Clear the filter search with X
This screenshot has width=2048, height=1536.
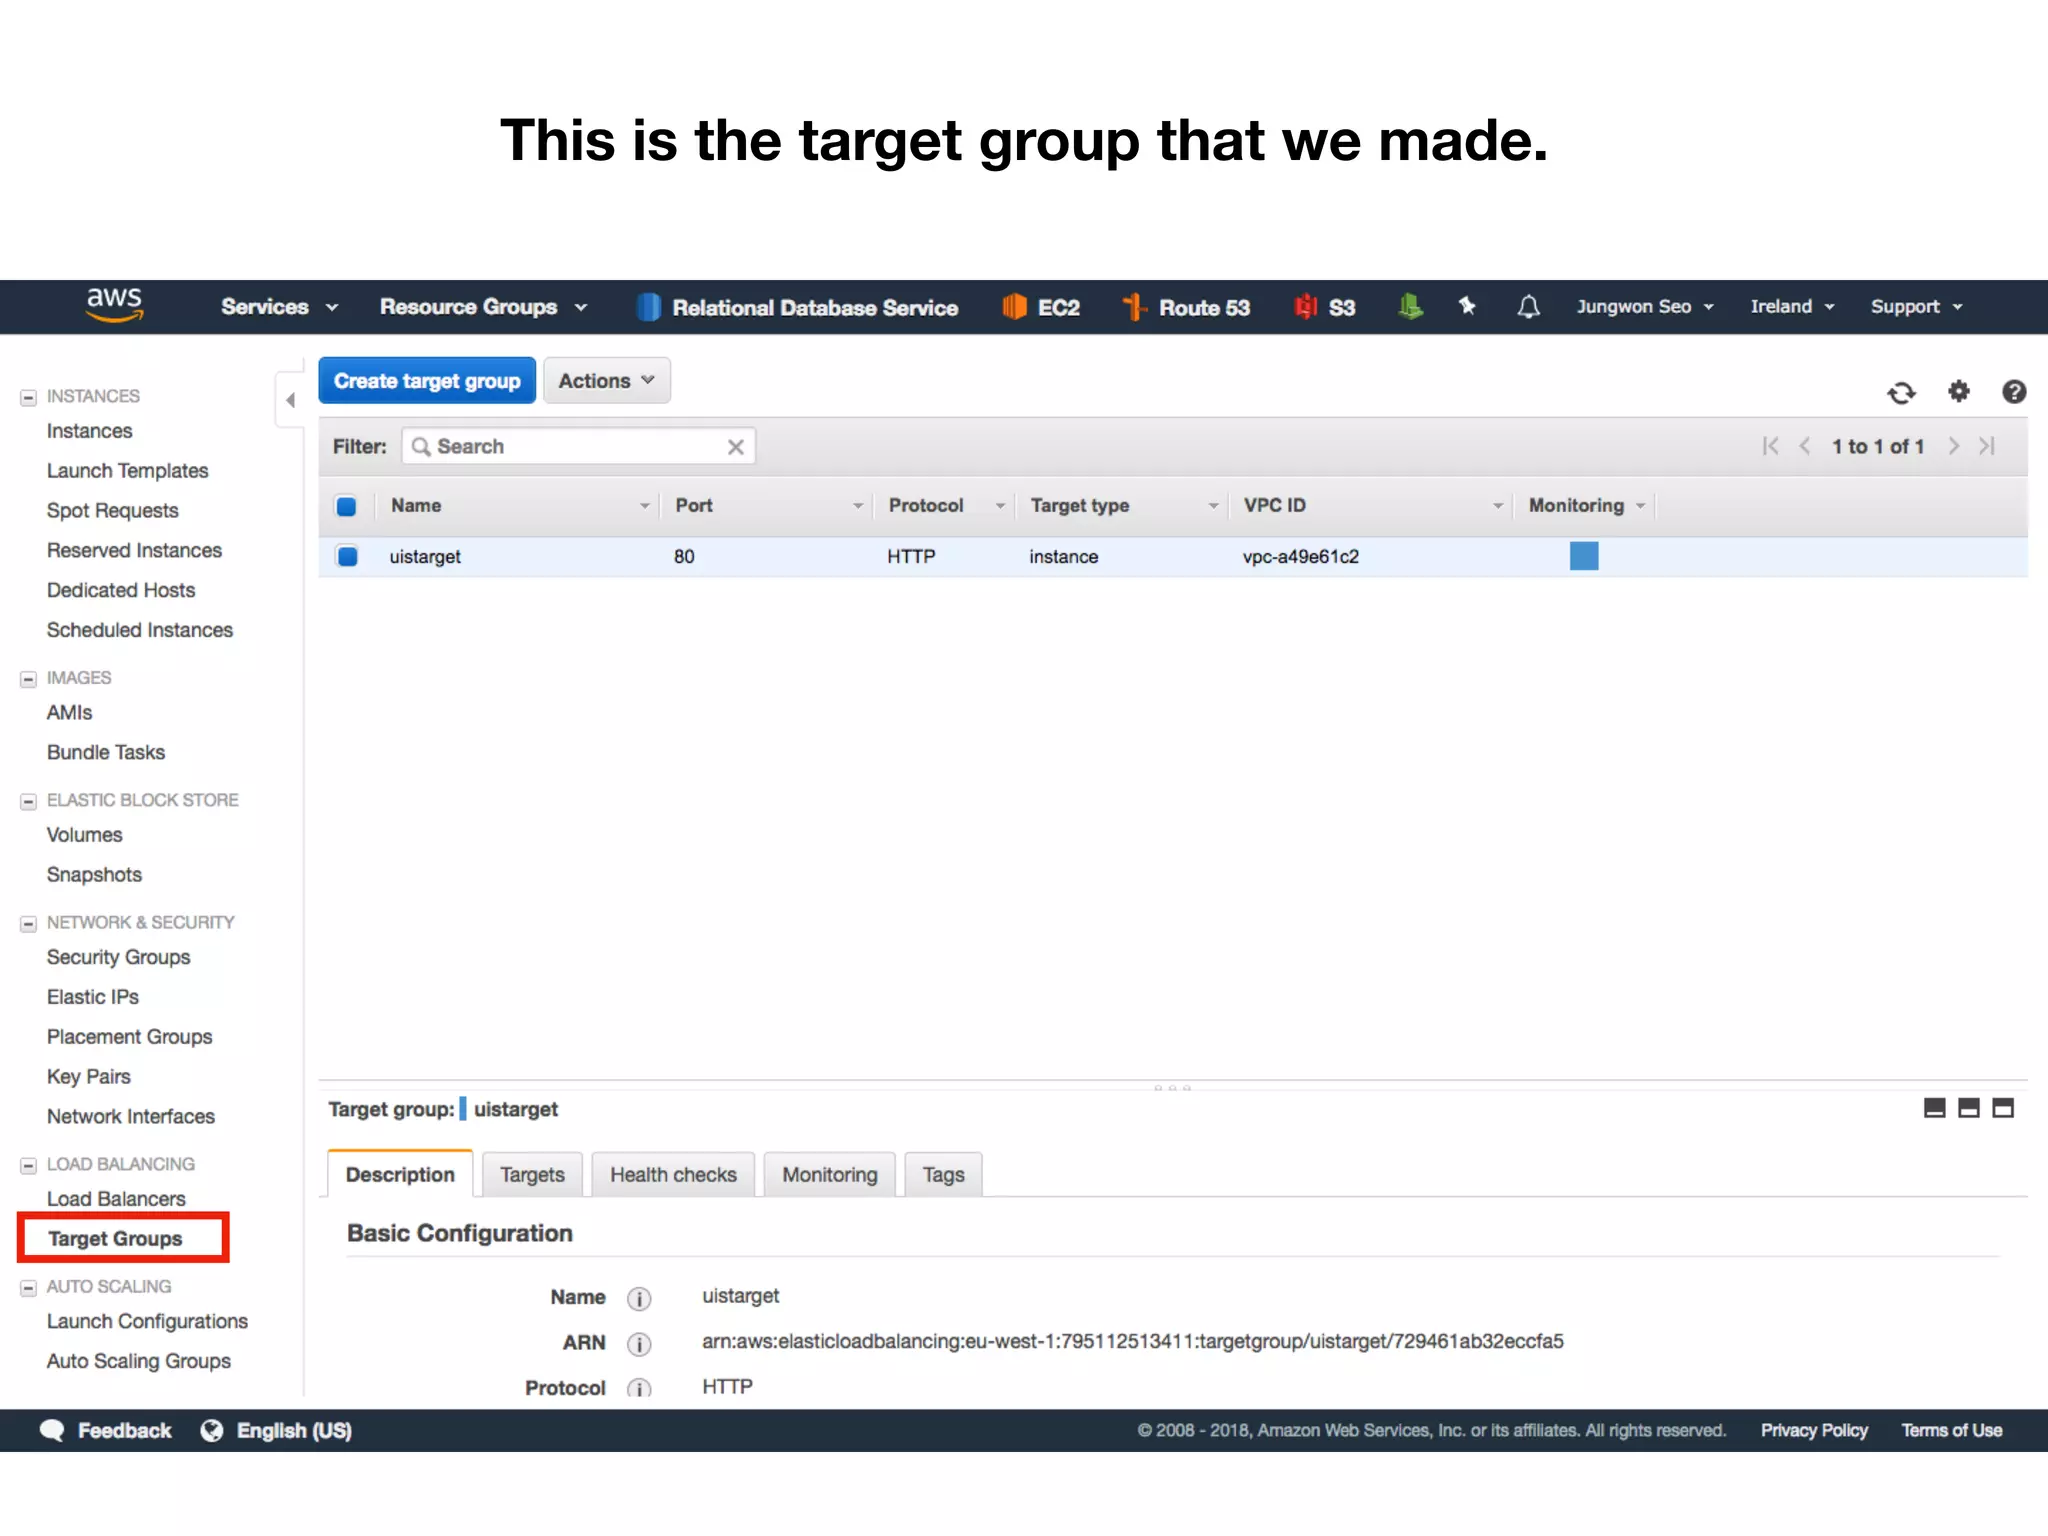[735, 447]
